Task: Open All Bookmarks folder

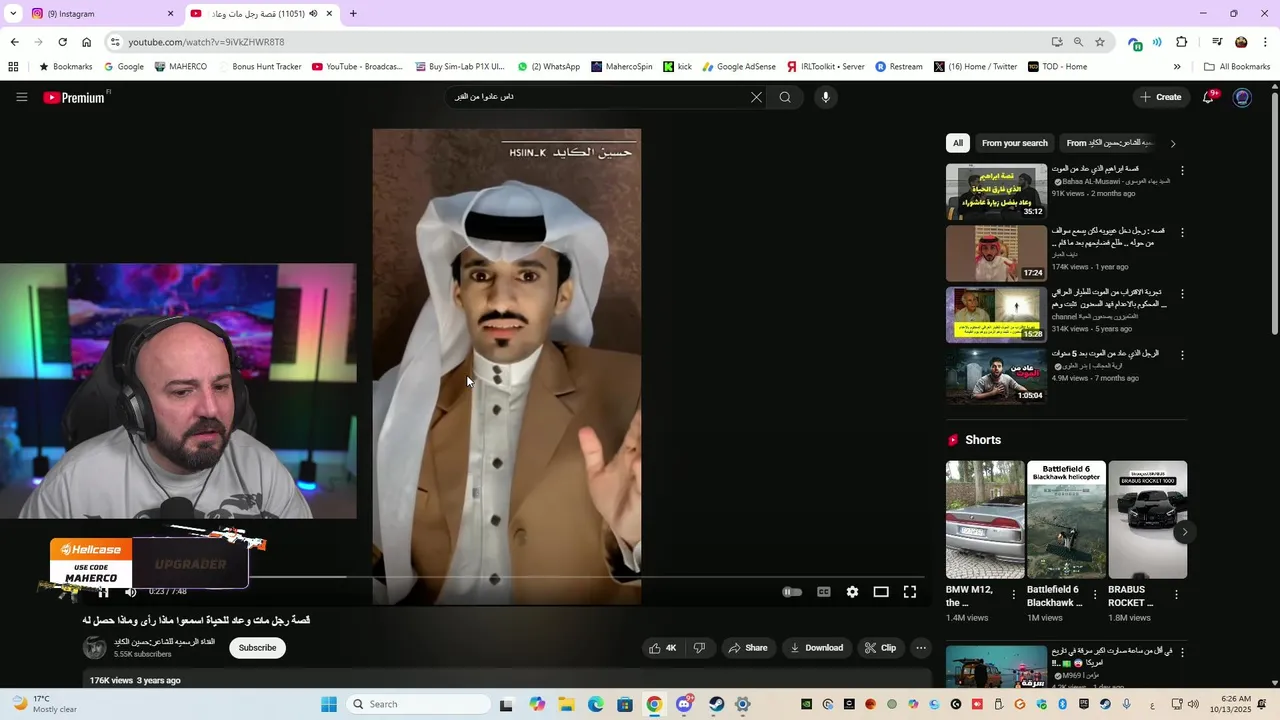Action: click(1237, 67)
